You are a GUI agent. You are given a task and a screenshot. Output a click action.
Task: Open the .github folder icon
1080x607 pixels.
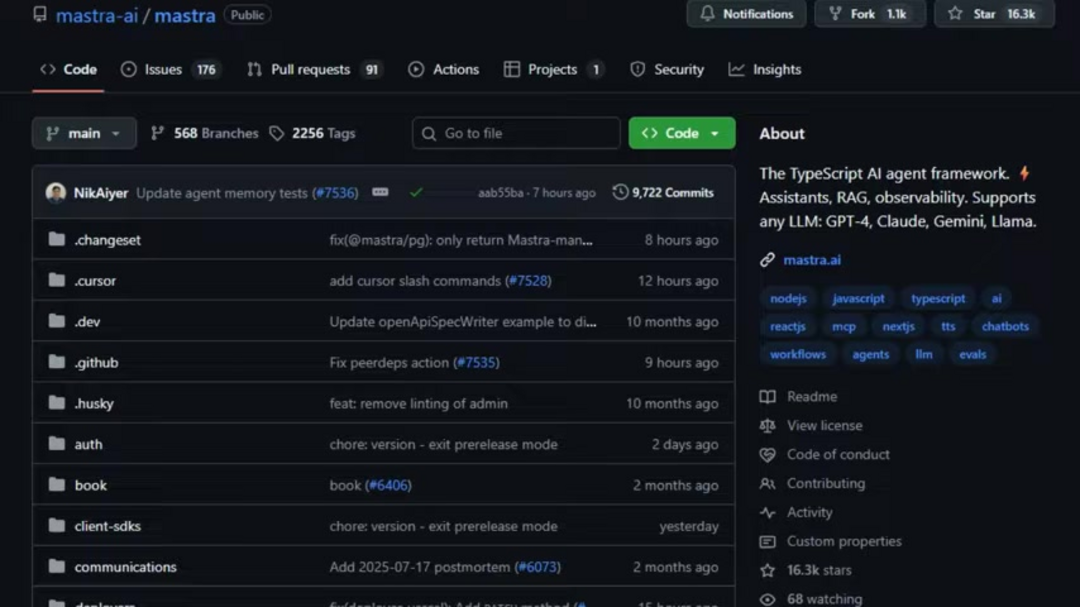57,362
